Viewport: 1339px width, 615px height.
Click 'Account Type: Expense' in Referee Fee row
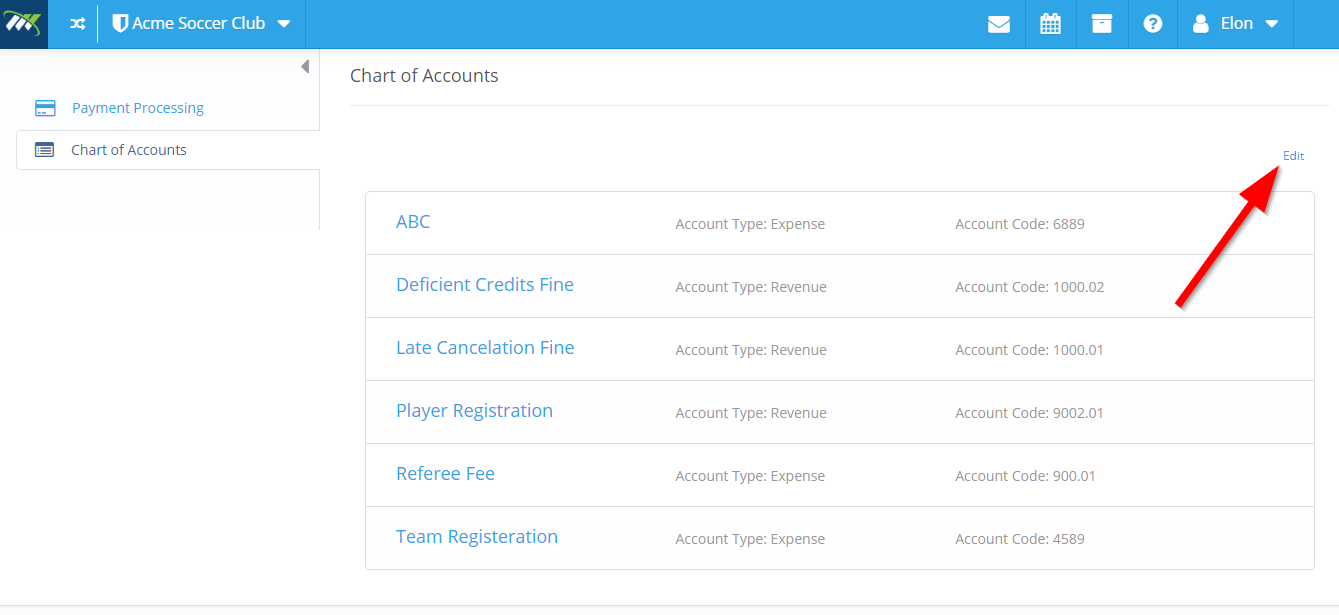point(750,476)
